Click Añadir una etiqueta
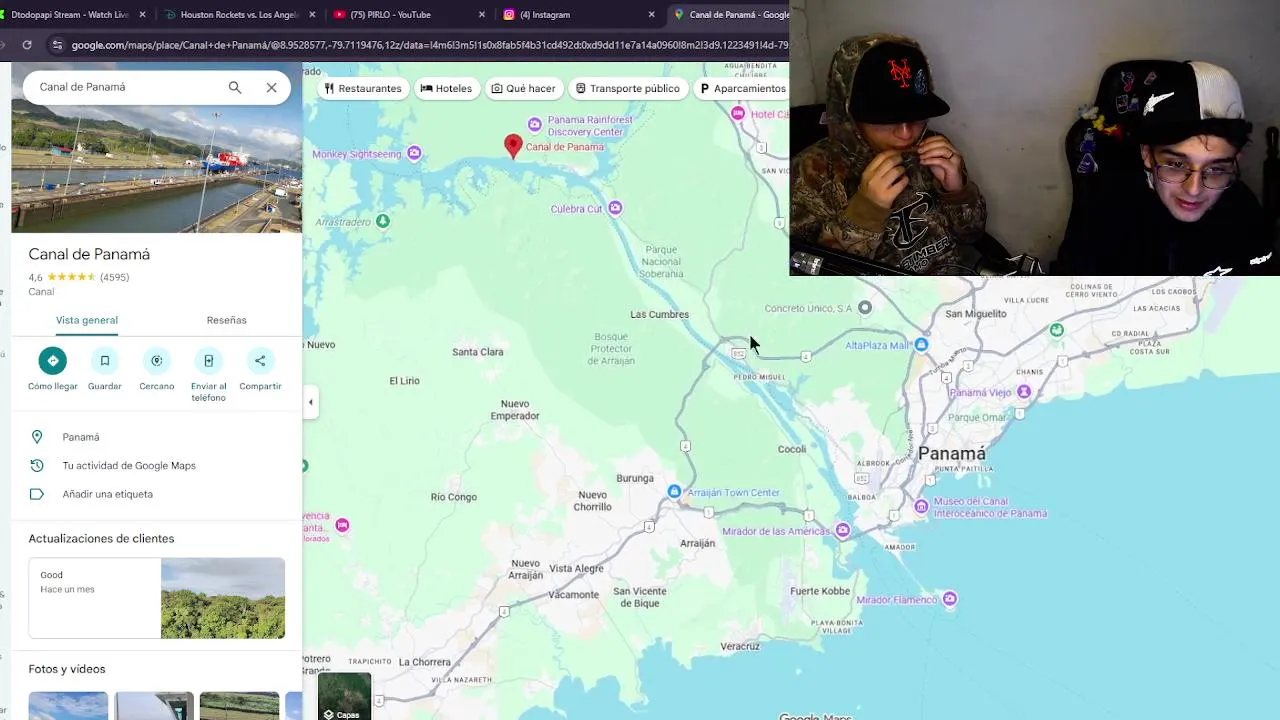This screenshot has height=720, width=1280. 108,494
